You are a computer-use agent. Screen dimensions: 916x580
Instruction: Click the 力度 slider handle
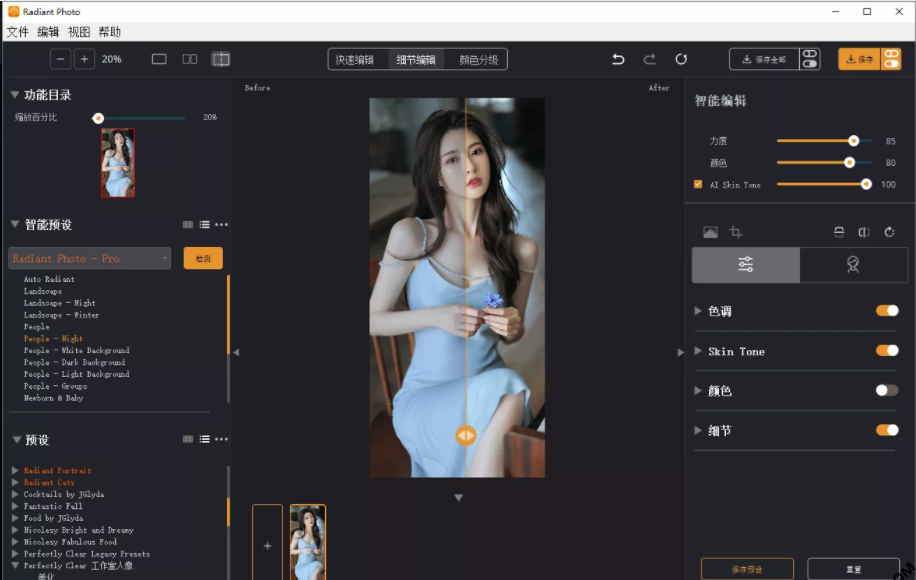tap(853, 141)
